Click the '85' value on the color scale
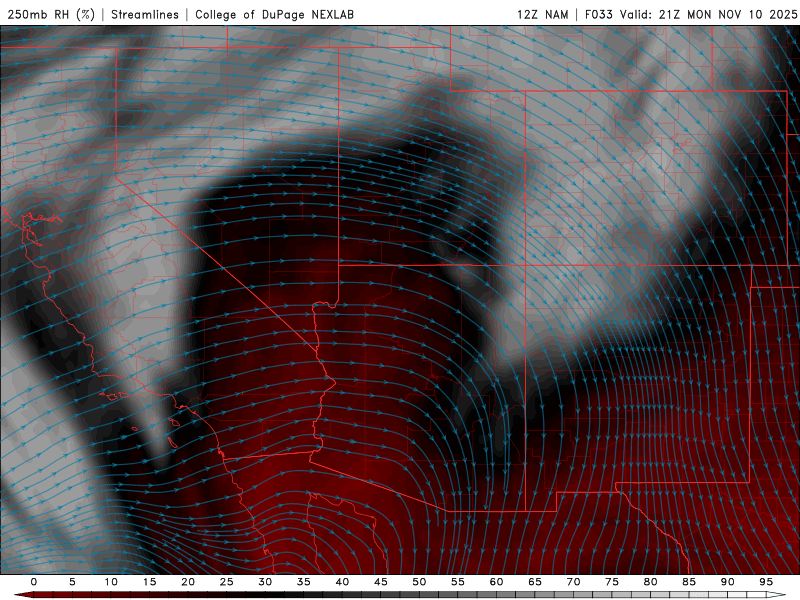The height and width of the screenshot is (600, 800). (x=689, y=582)
